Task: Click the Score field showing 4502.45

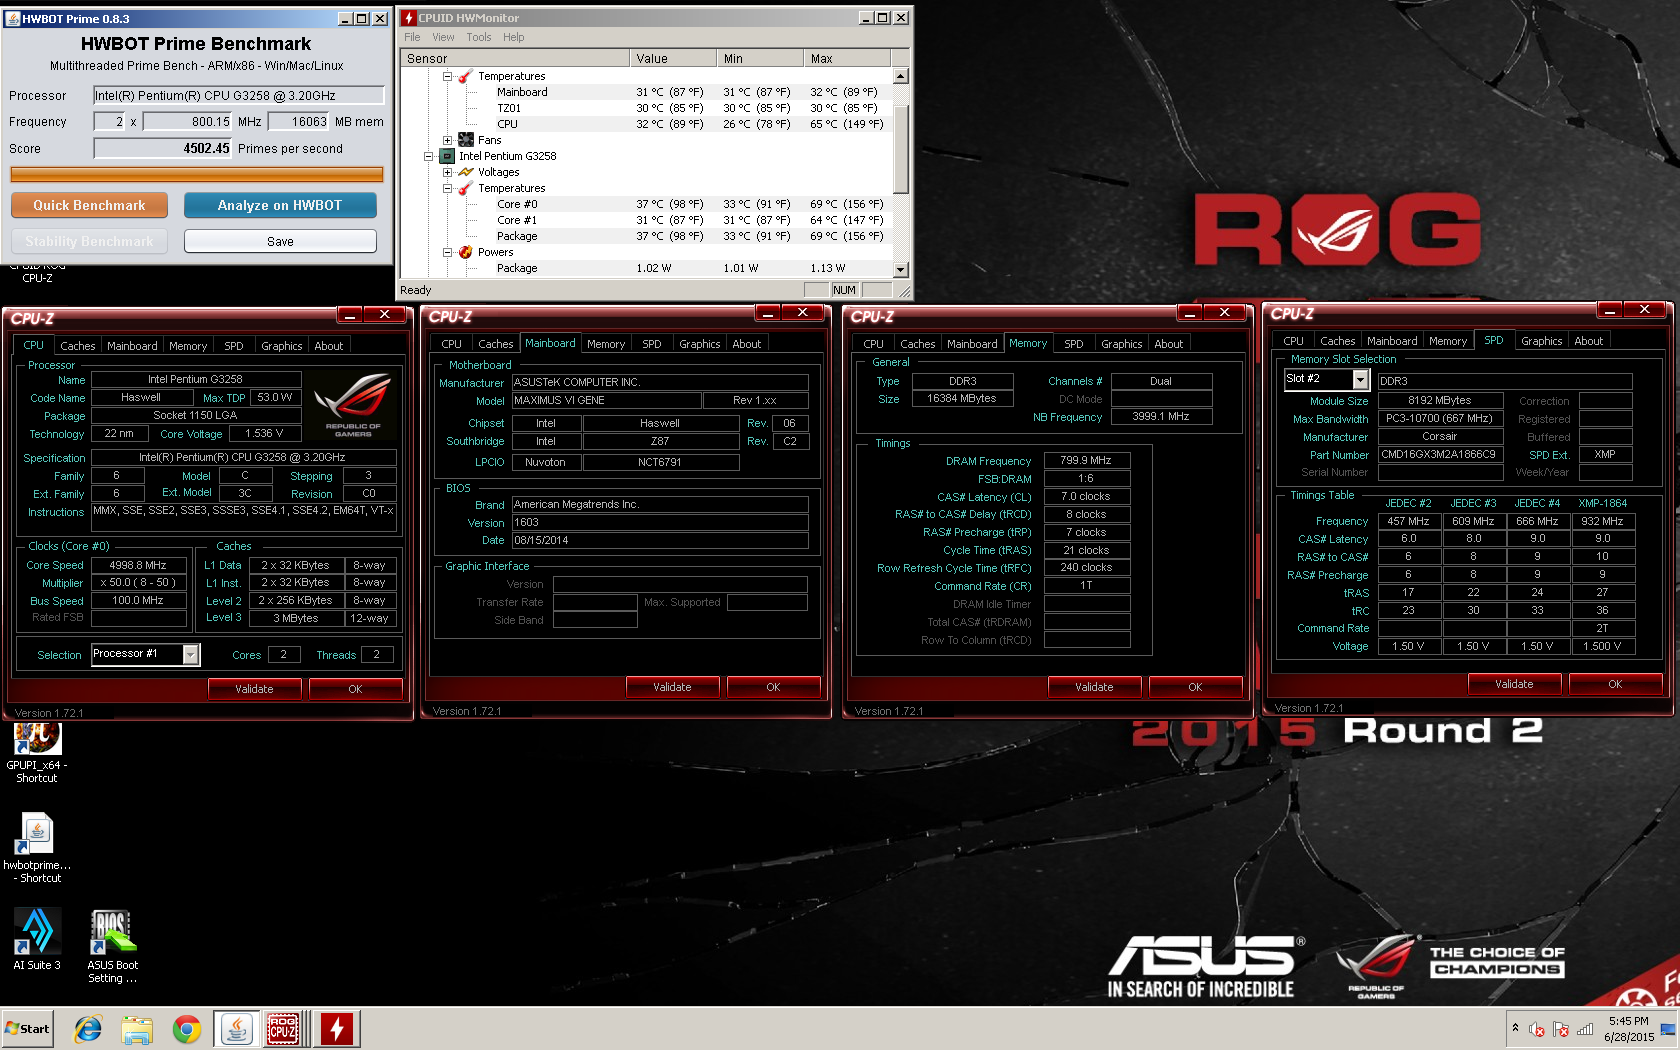Action: pos(163,148)
